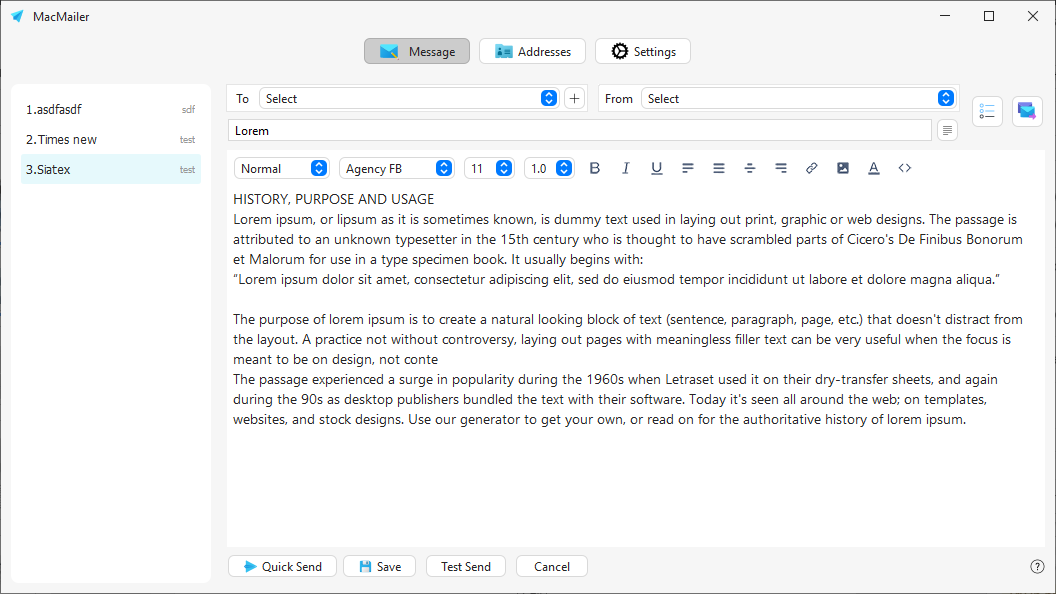Open the code view with the angle-brackets icon
This screenshot has height=594, width=1056.
(x=904, y=168)
